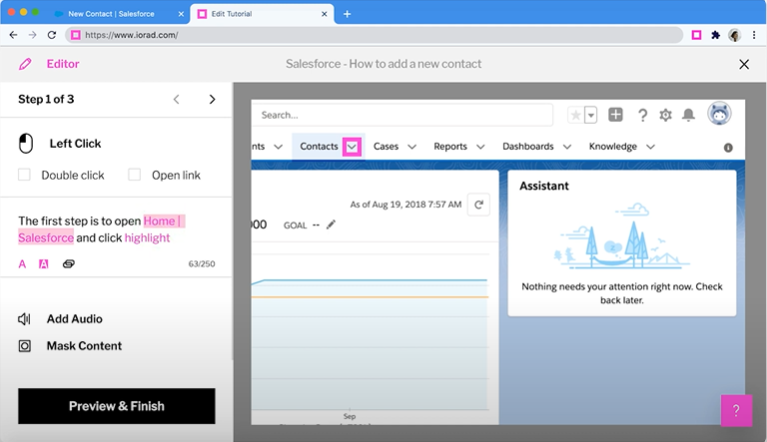Expand the Cases tab dropdown chevron
767x442 pixels.
pyautogui.click(x=412, y=147)
